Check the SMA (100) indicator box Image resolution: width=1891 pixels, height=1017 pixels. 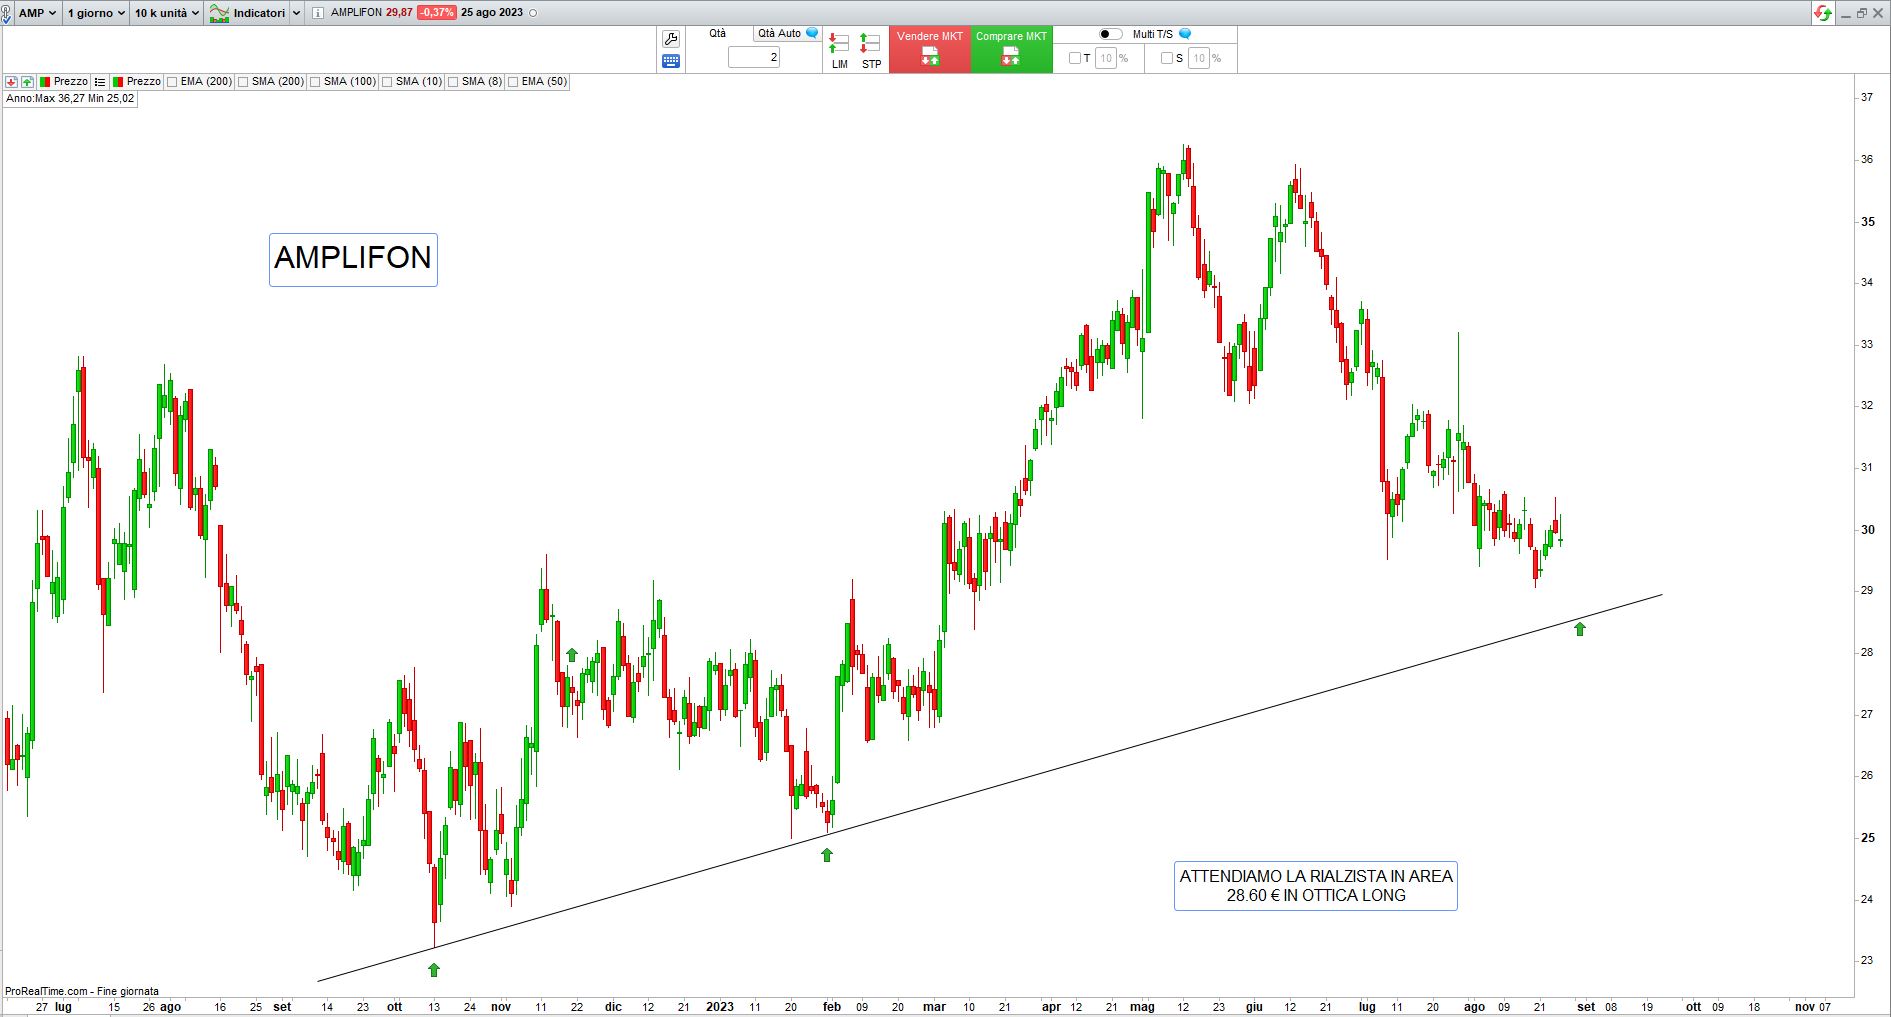click(x=315, y=82)
